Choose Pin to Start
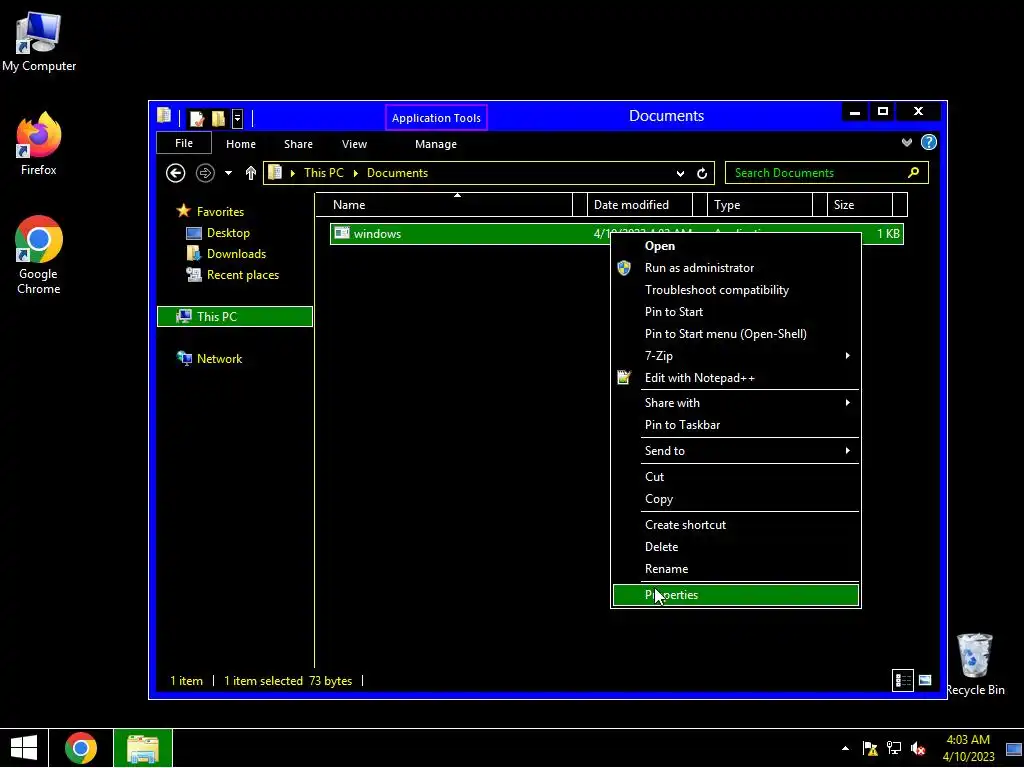 pyautogui.click(x=736, y=312)
